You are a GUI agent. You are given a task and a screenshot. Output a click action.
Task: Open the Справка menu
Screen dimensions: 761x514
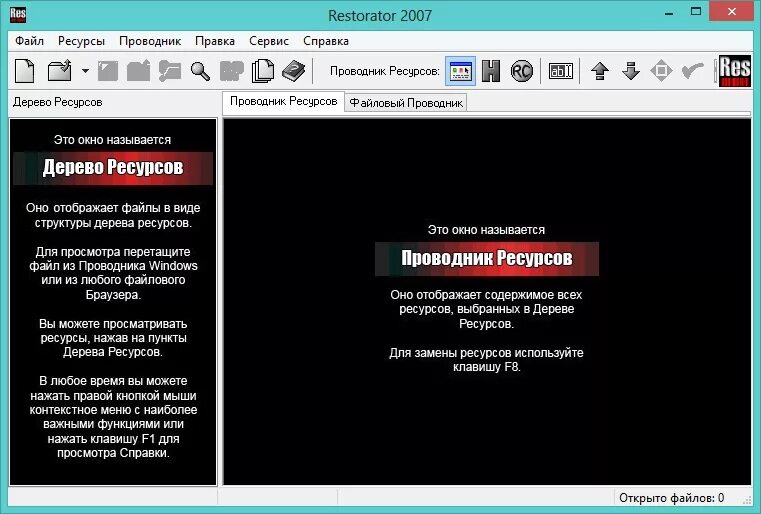(326, 41)
